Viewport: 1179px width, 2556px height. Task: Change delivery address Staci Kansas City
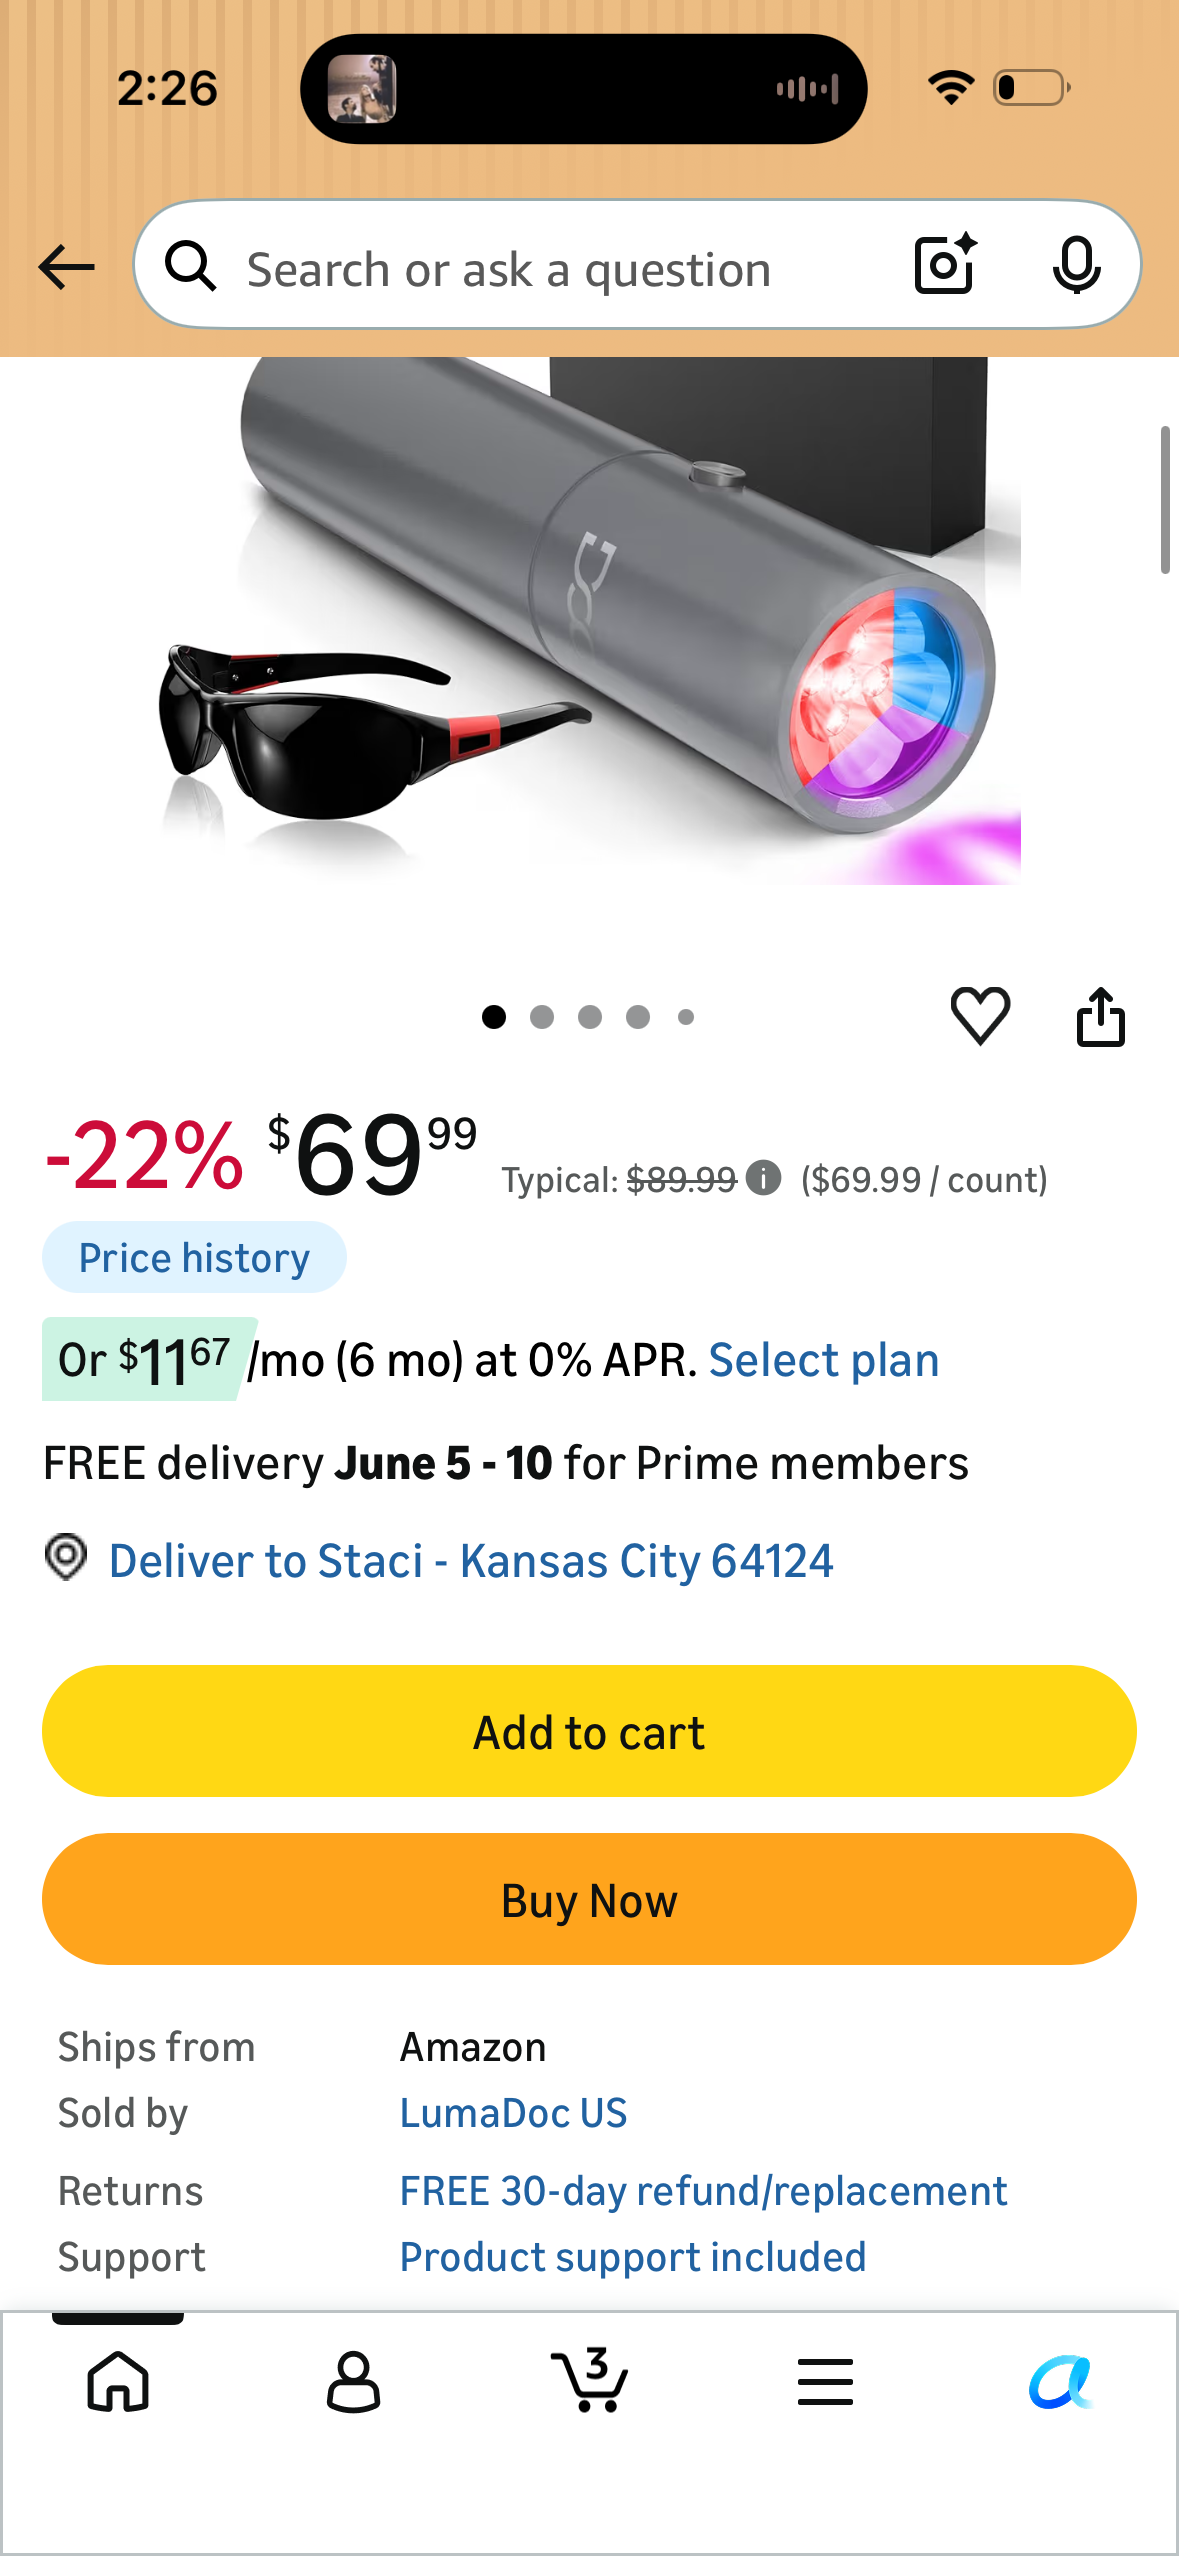click(470, 1560)
